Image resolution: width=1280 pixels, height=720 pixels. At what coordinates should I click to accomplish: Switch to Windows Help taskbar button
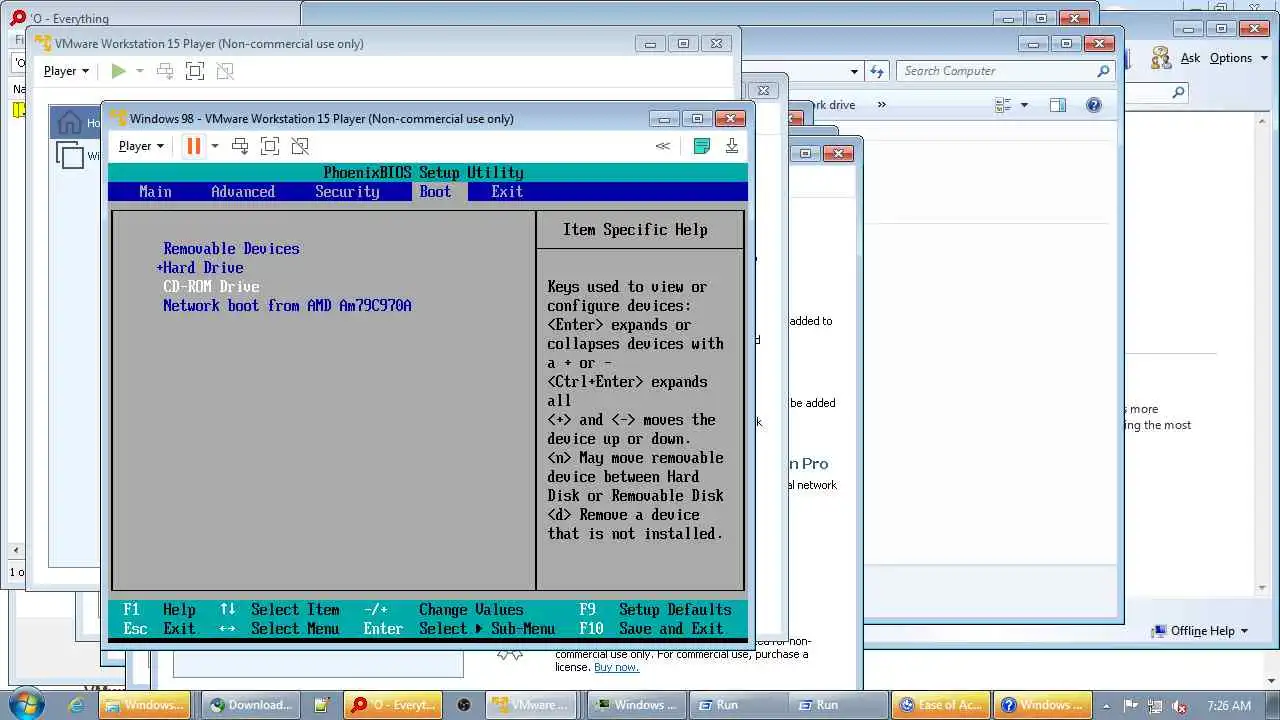pos(1041,705)
